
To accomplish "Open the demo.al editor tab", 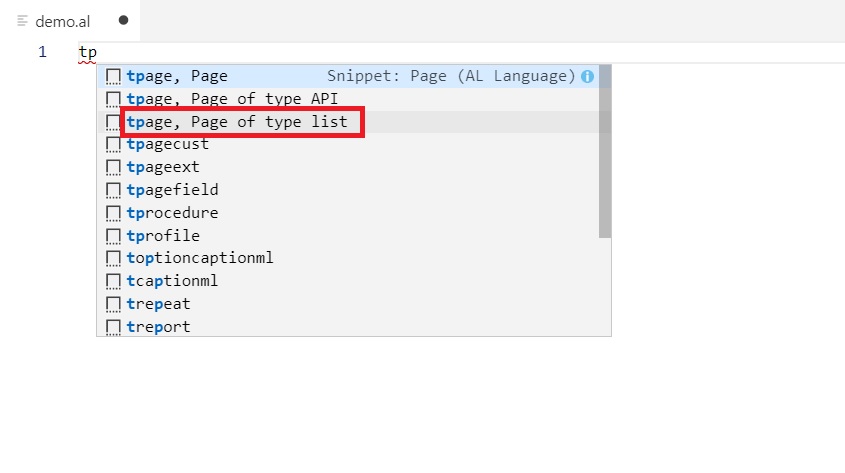I will [x=62, y=20].
